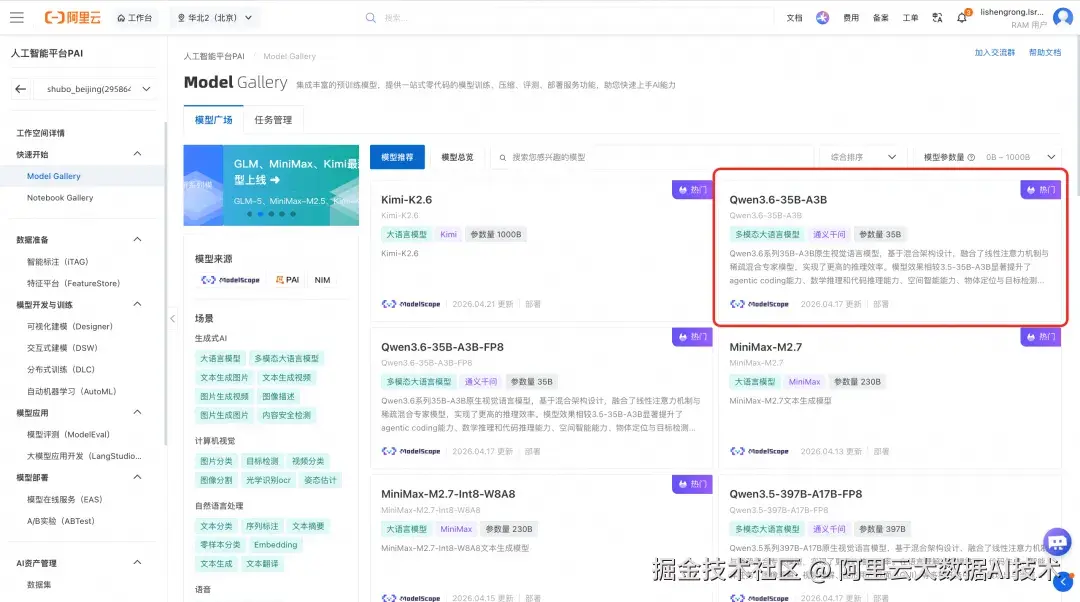Select the 模型总览 tab
This screenshot has height=602, width=1080.
pos(457,157)
